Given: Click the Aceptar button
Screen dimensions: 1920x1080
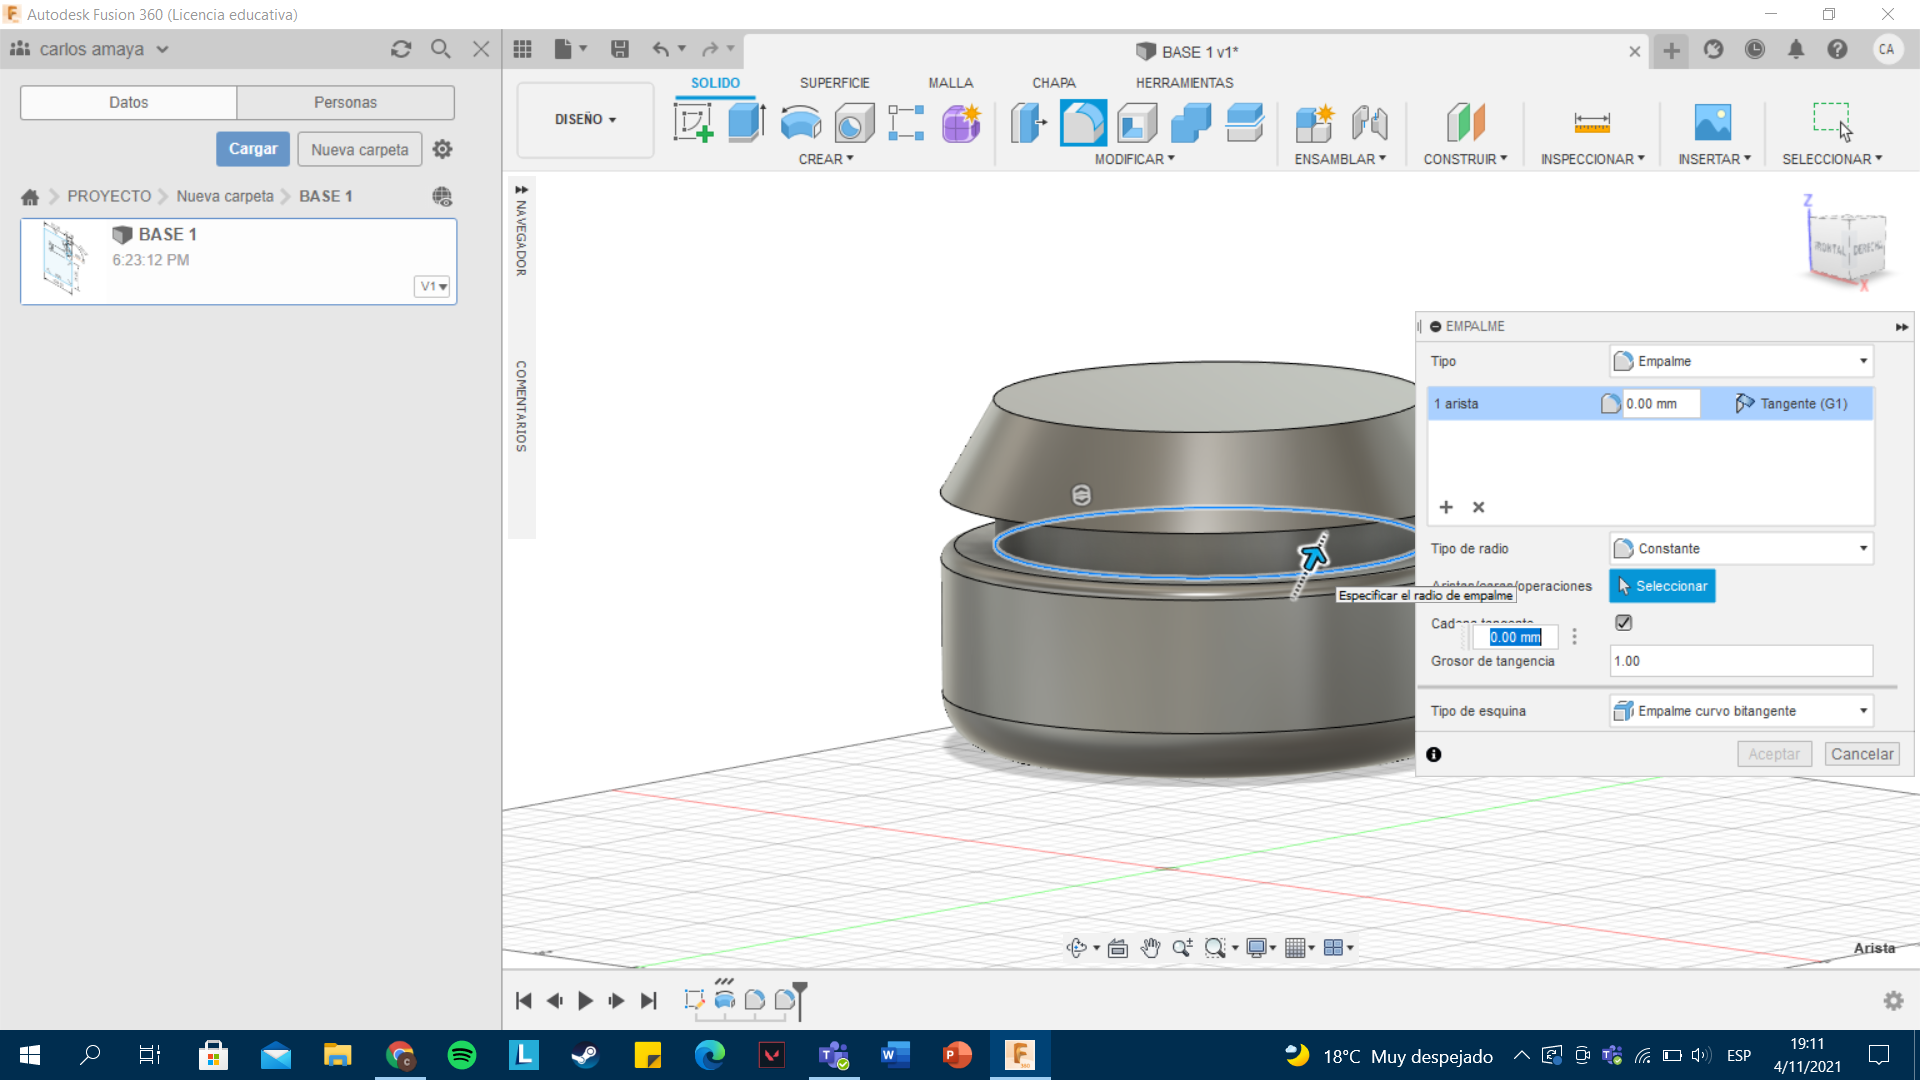Looking at the screenshot, I should (1774, 754).
